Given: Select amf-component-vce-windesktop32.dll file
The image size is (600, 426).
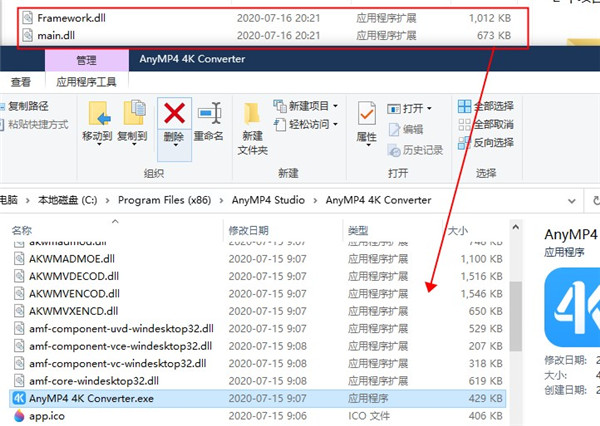Looking at the screenshot, I should 257,346.
